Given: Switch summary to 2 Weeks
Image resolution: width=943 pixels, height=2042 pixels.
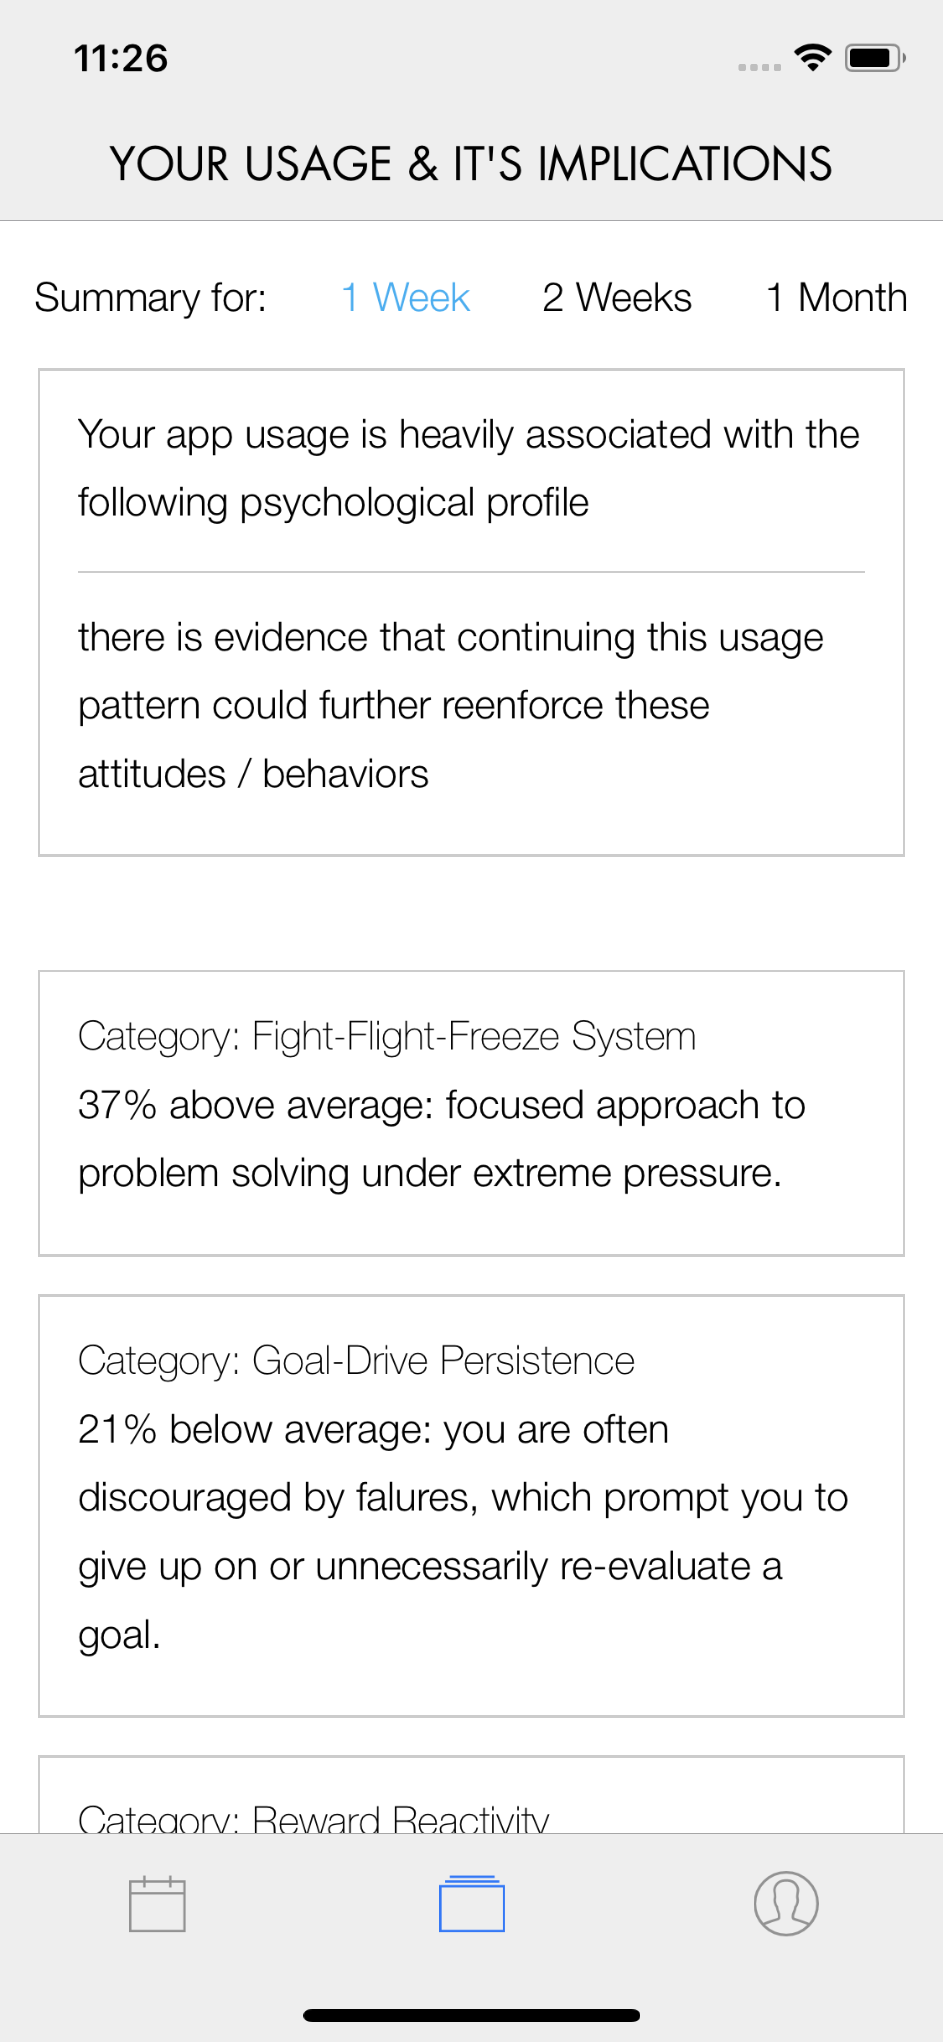Looking at the screenshot, I should coord(616,298).
